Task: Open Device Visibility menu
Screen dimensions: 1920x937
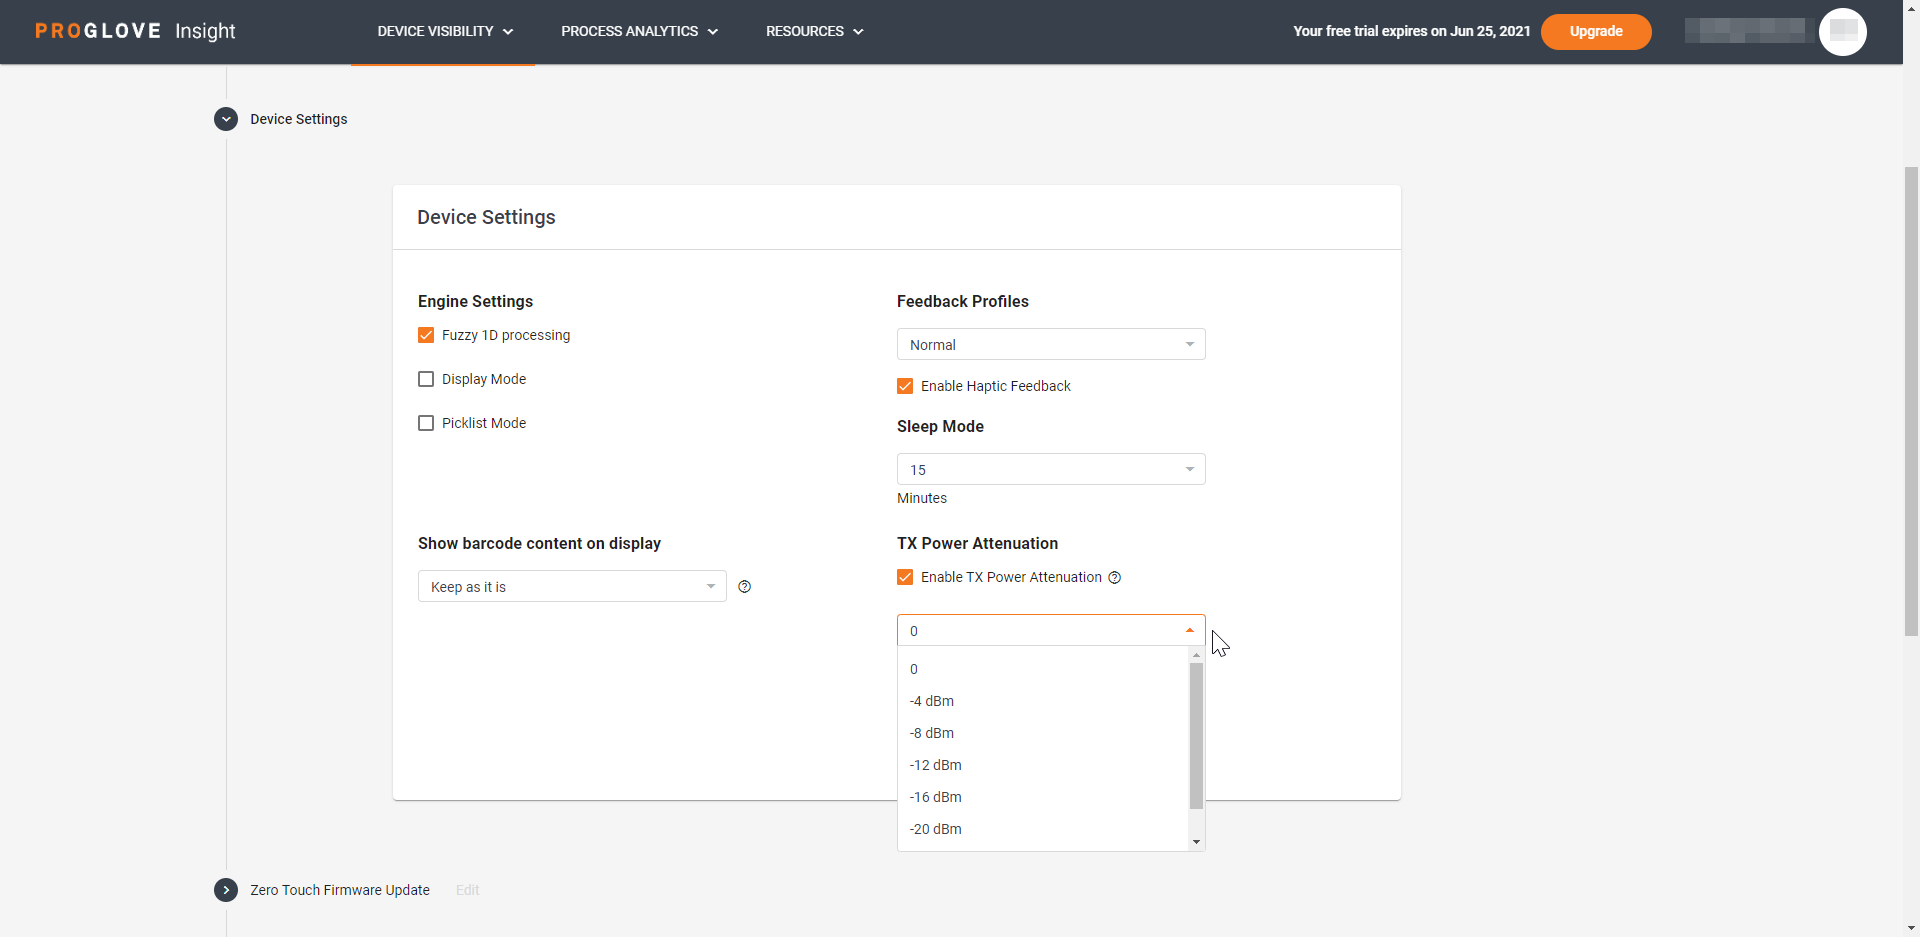Action: click(x=445, y=31)
